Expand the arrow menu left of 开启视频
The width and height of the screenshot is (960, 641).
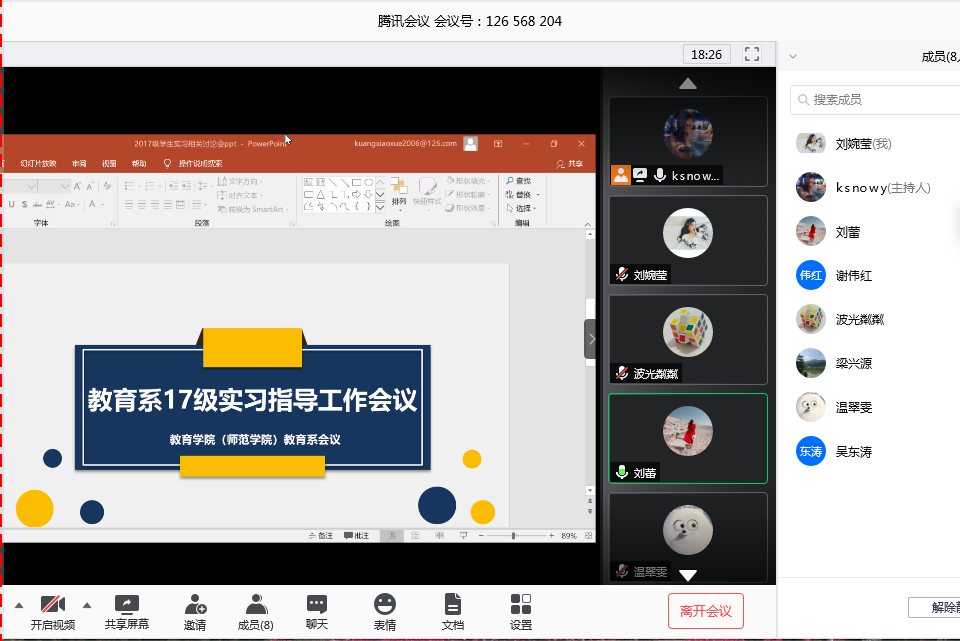point(18,604)
